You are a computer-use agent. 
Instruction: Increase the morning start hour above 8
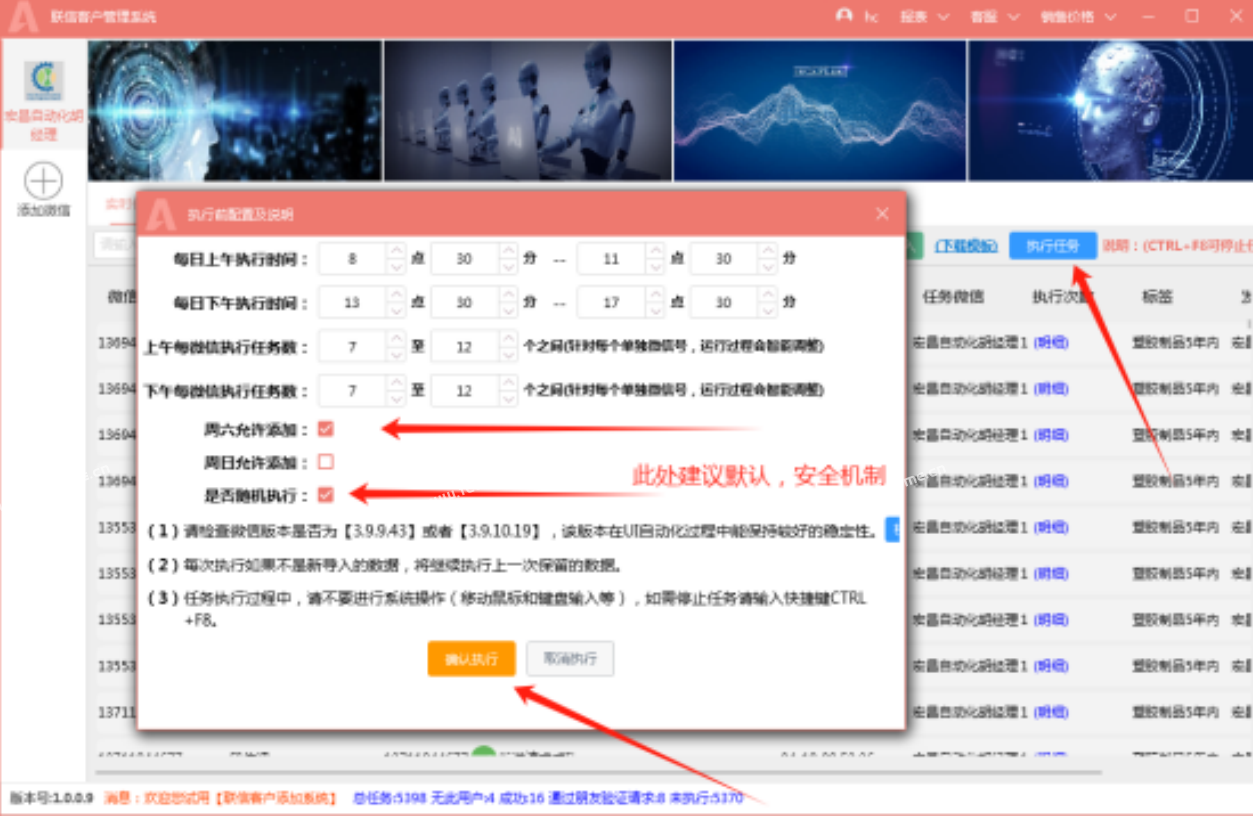(x=396, y=251)
